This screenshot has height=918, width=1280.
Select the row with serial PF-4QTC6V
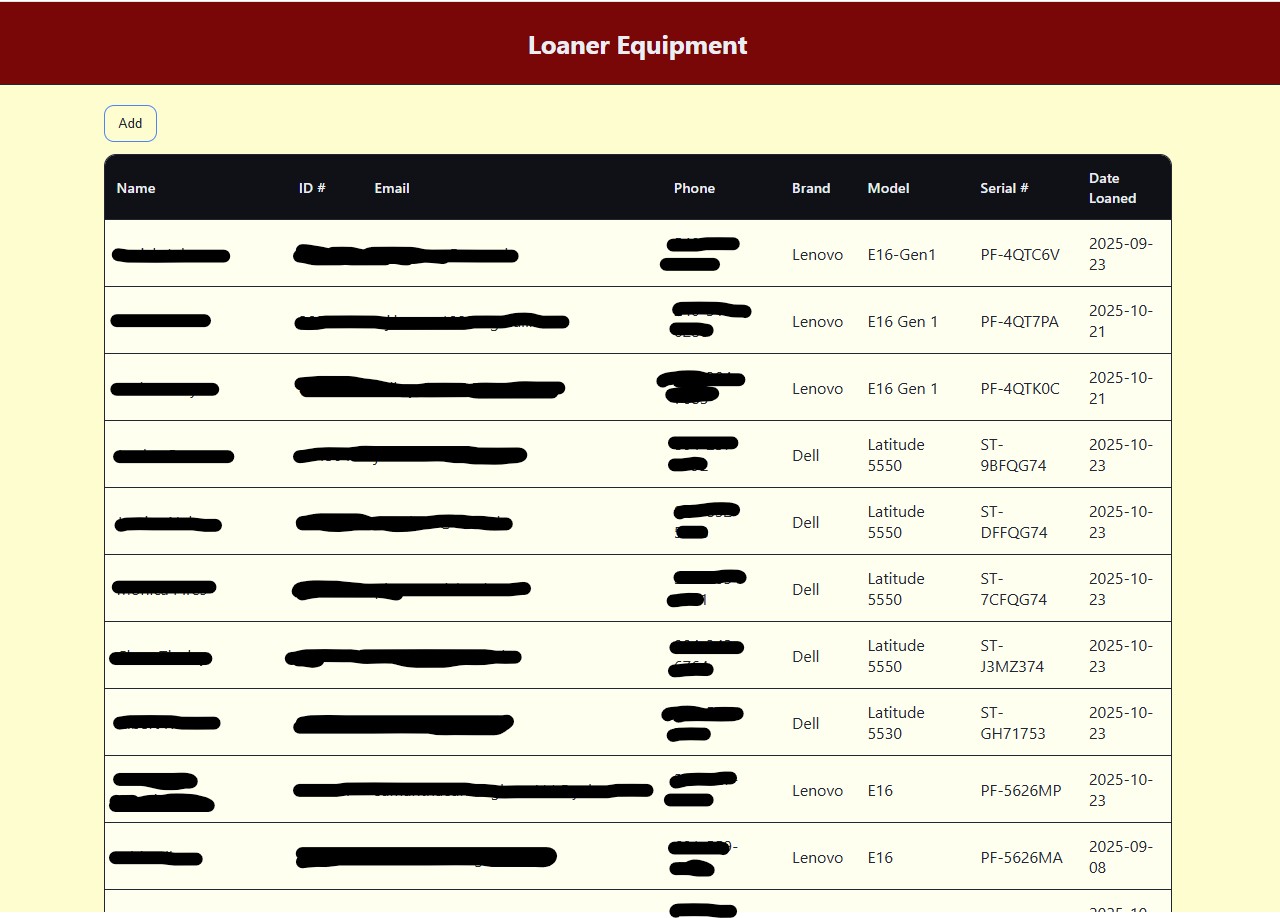[x=1020, y=255]
